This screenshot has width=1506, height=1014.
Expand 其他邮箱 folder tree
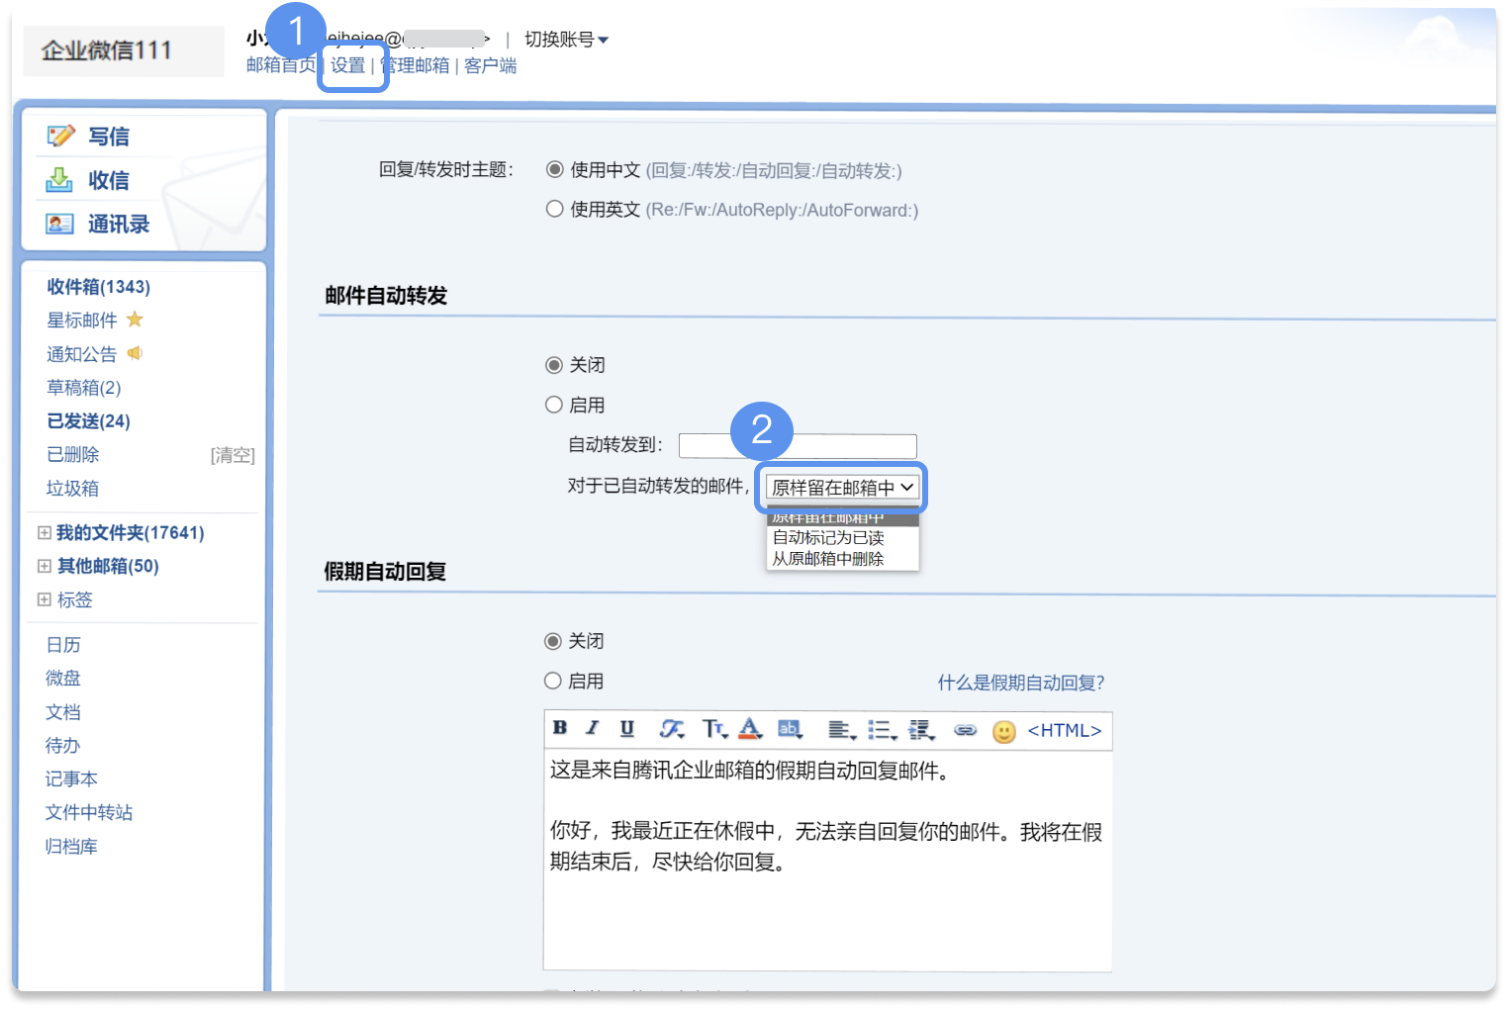(44, 566)
